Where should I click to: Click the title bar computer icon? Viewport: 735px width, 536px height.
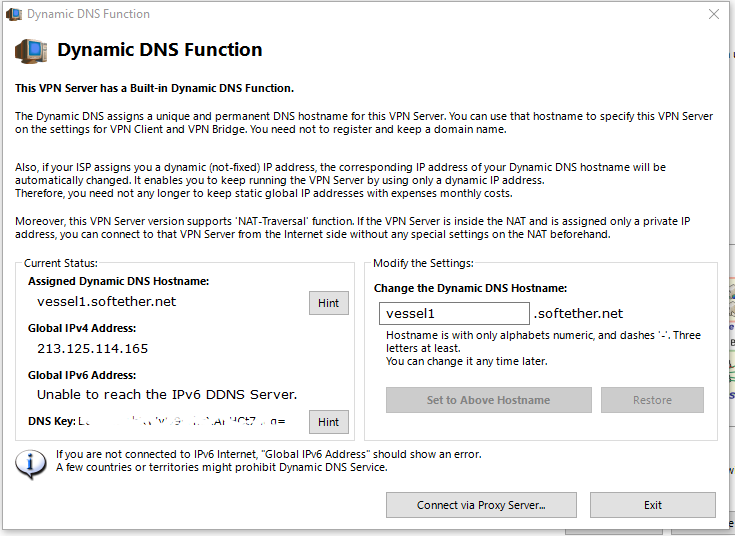tap(14, 14)
